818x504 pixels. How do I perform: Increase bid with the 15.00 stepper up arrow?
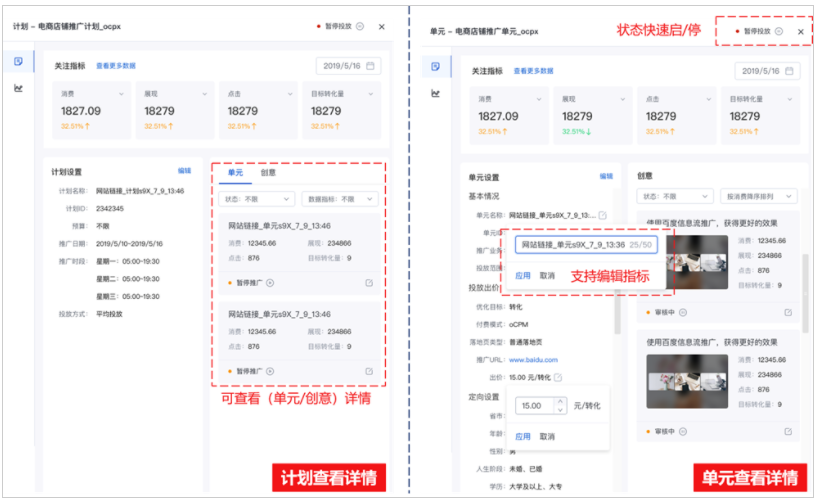coord(560,402)
